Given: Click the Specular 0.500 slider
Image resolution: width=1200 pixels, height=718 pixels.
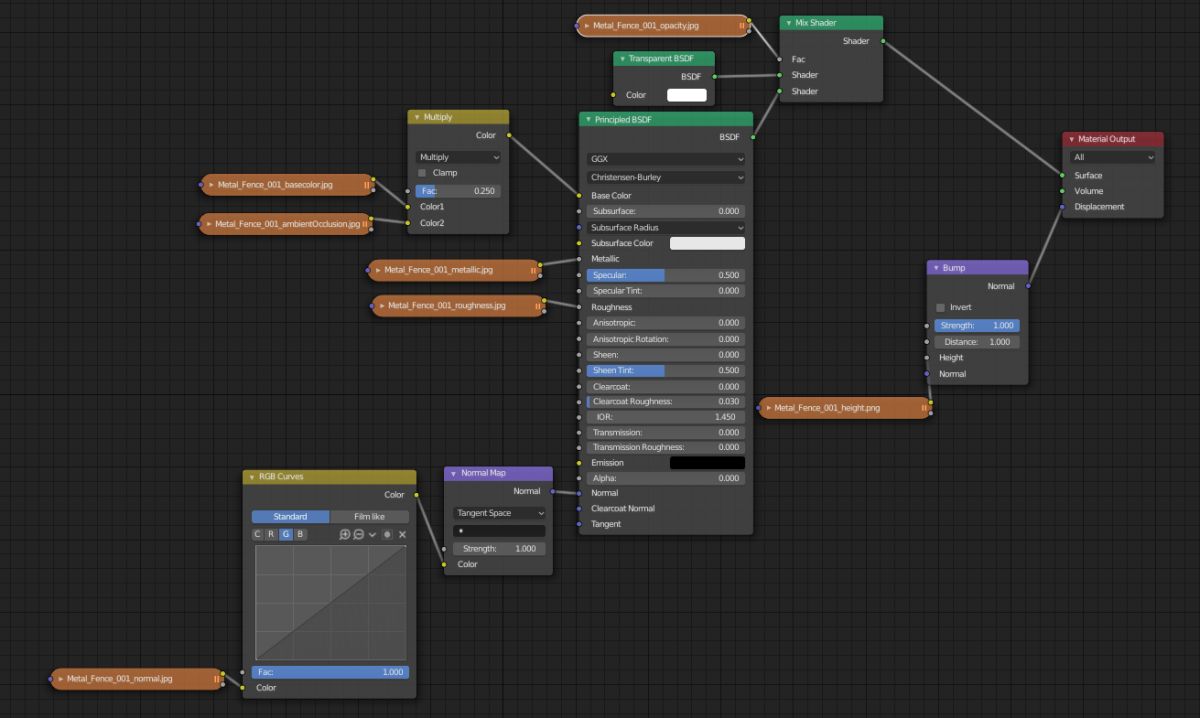Looking at the screenshot, I should point(666,275).
